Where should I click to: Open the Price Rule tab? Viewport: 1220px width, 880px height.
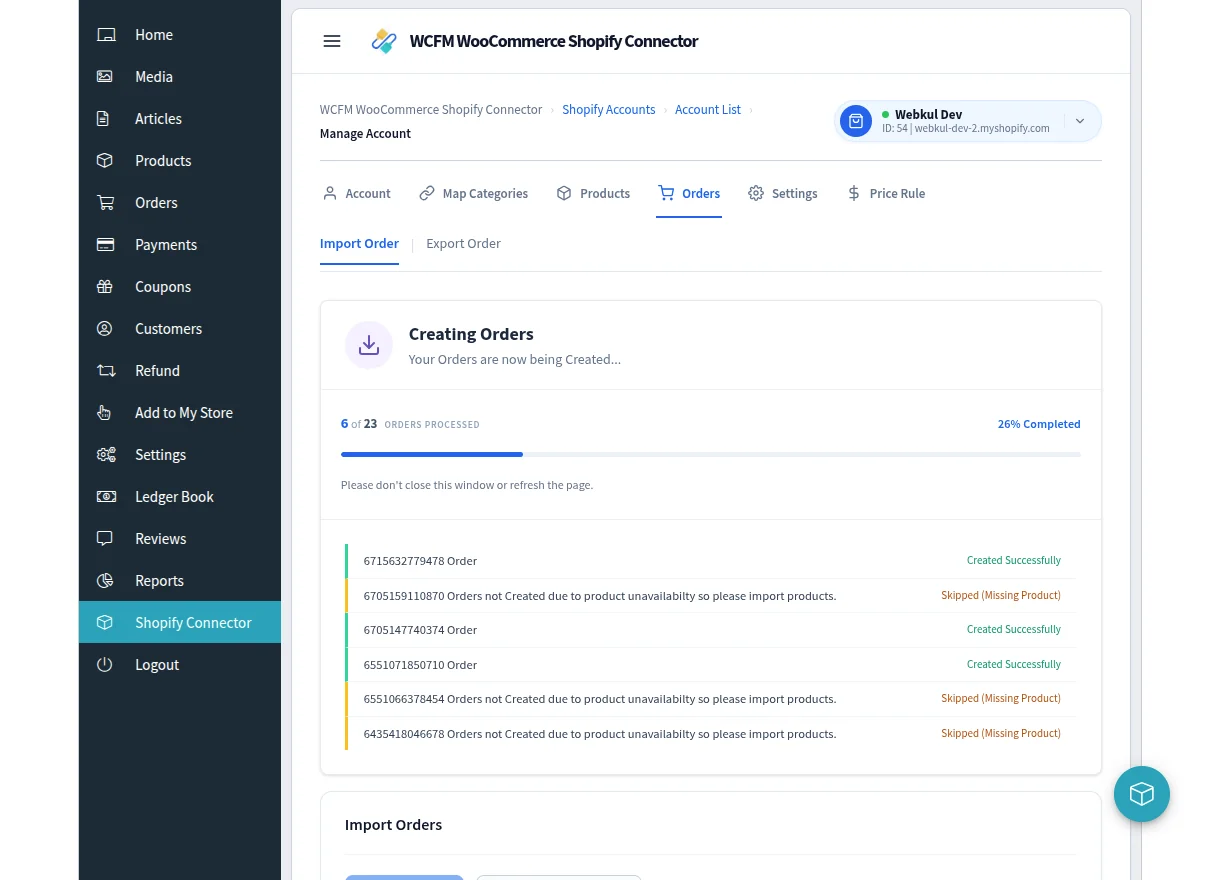click(886, 194)
